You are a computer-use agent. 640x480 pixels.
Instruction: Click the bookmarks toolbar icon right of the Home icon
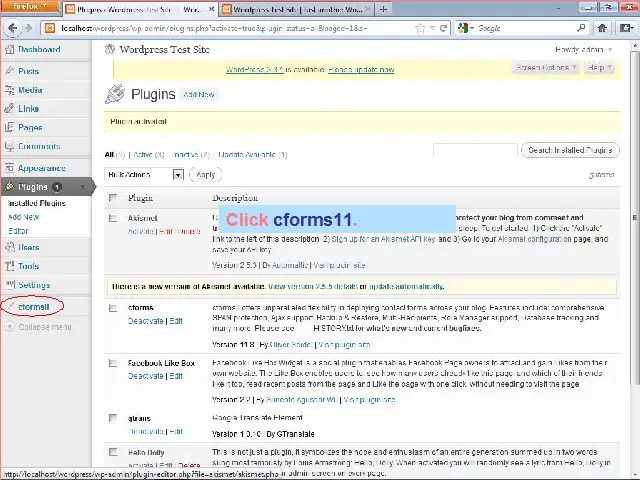[x=627, y=28]
